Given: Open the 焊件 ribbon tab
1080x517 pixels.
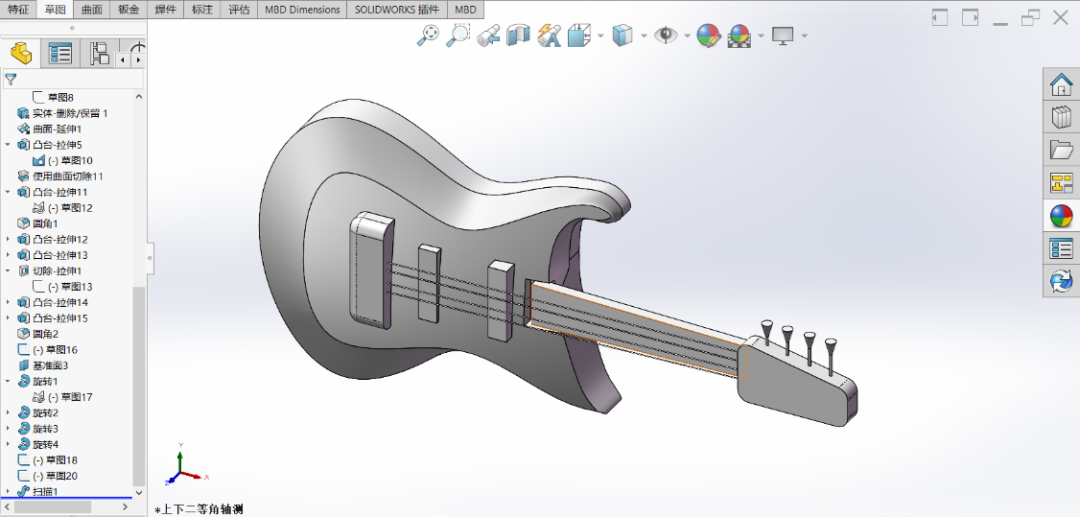Looking at the screenshot, I should coord(165,10).
